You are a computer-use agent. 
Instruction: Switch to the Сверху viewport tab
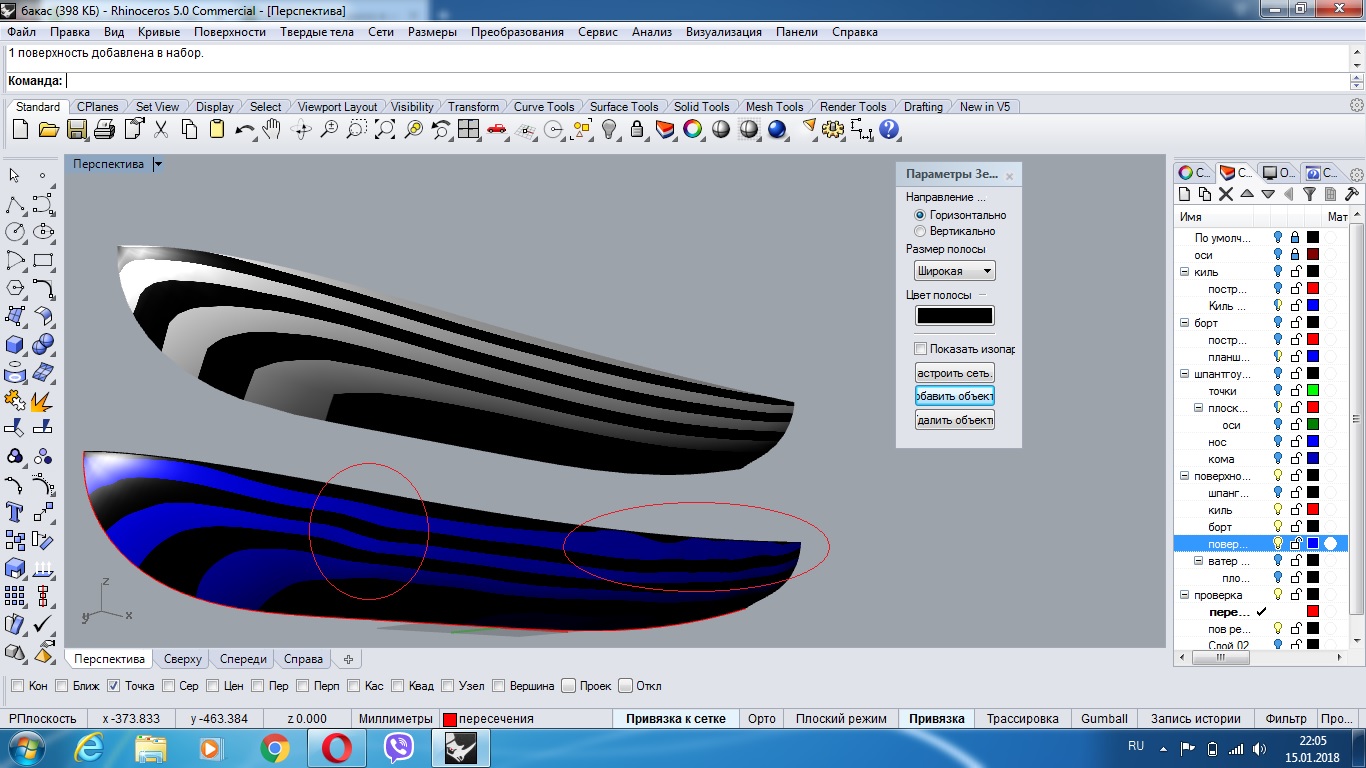click(183, 659)
